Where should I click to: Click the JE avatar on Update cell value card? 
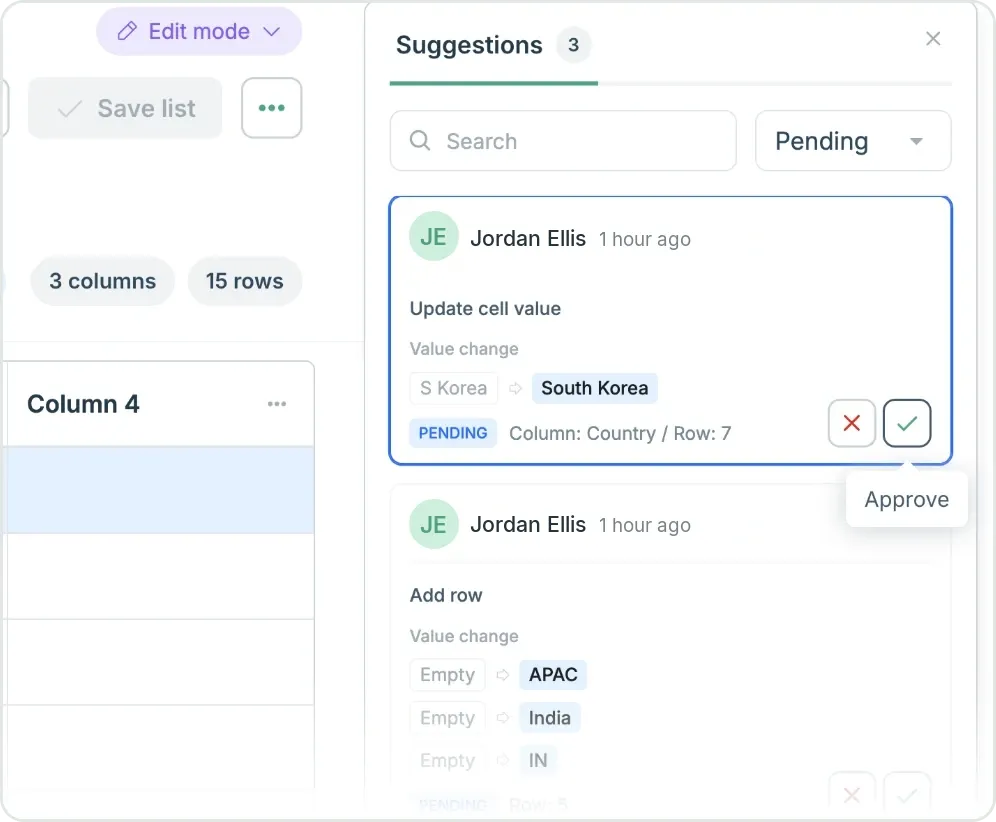coord(434,236)
